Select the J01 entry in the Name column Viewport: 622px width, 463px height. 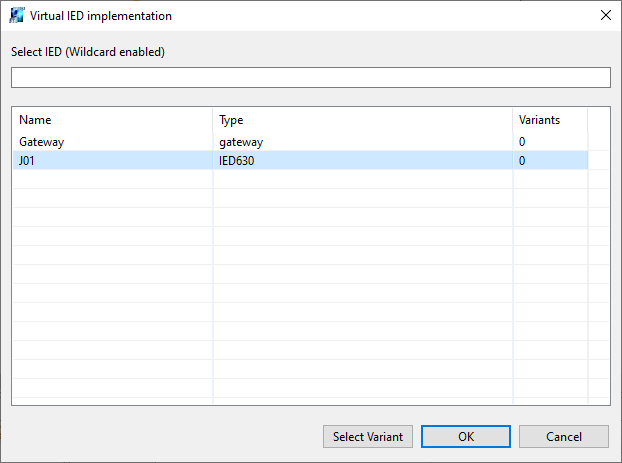point(28,160)
